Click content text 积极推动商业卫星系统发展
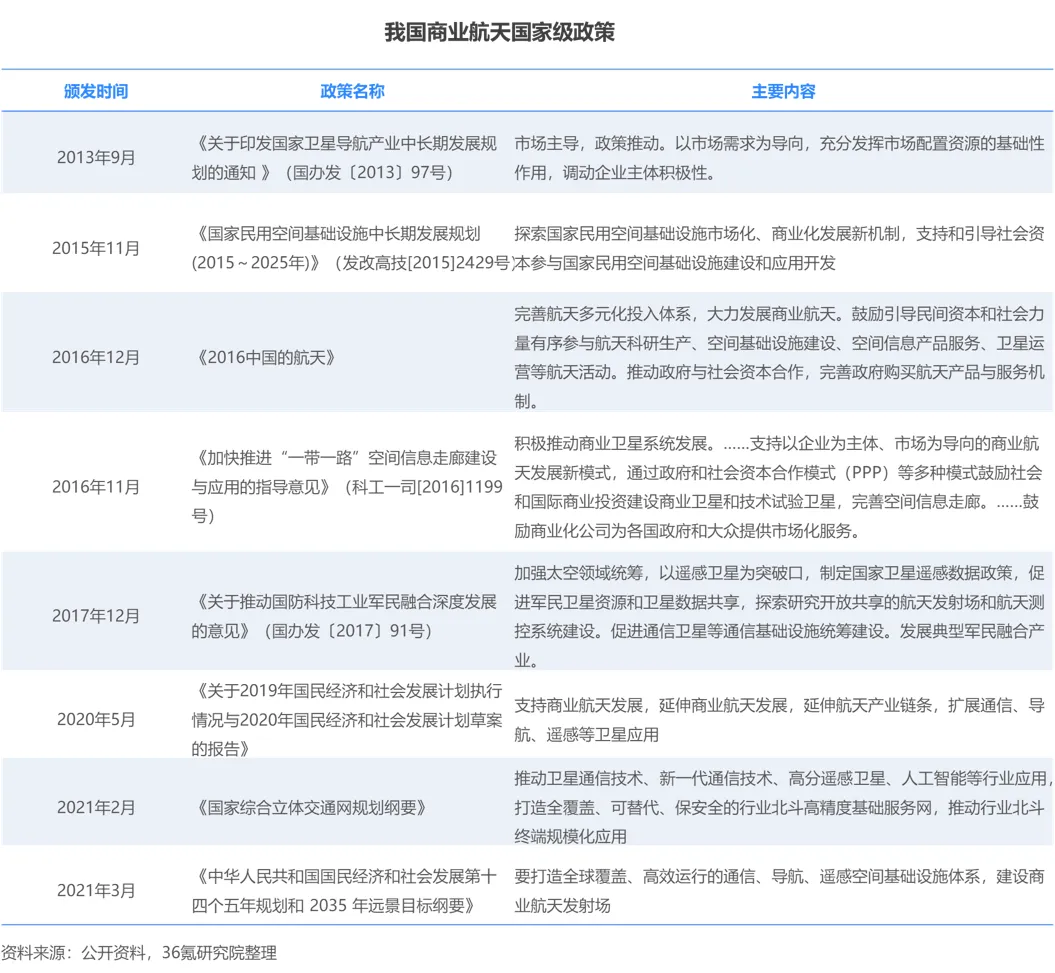The image size is (1055, 973). click(778, 486)
